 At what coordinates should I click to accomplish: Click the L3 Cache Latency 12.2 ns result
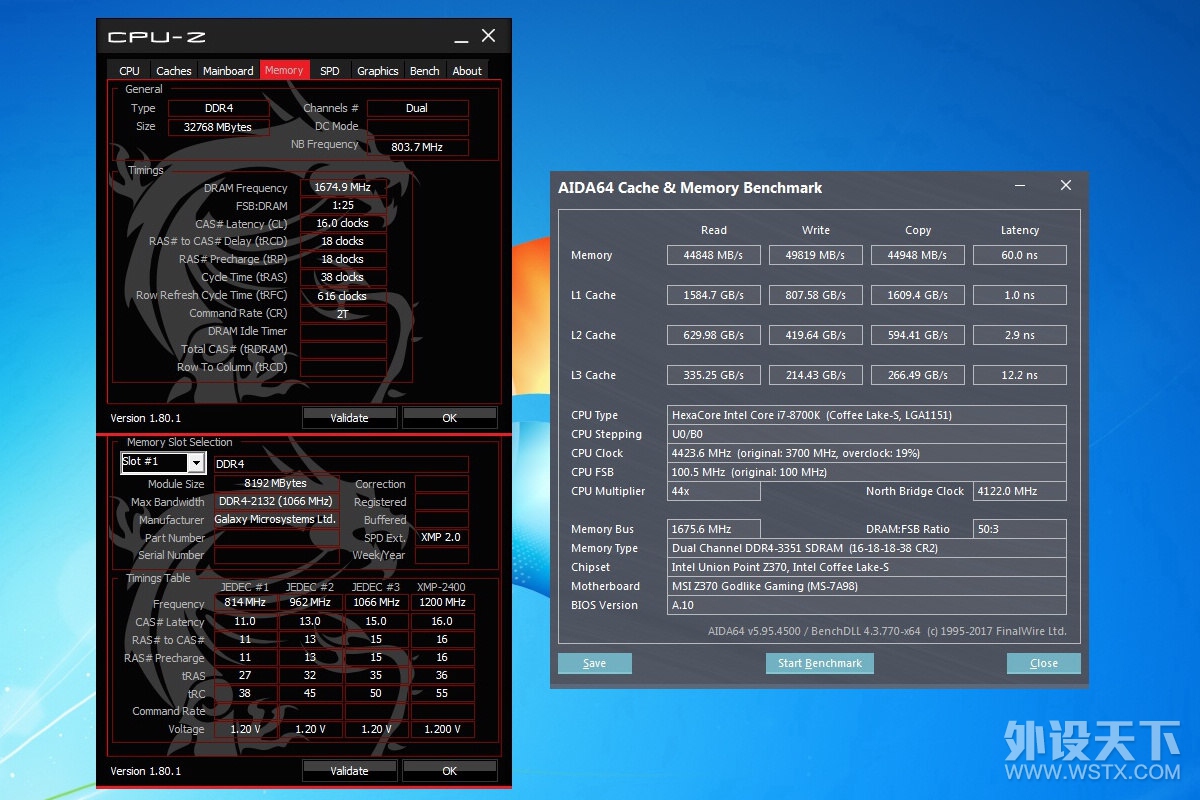(1020, 375)
